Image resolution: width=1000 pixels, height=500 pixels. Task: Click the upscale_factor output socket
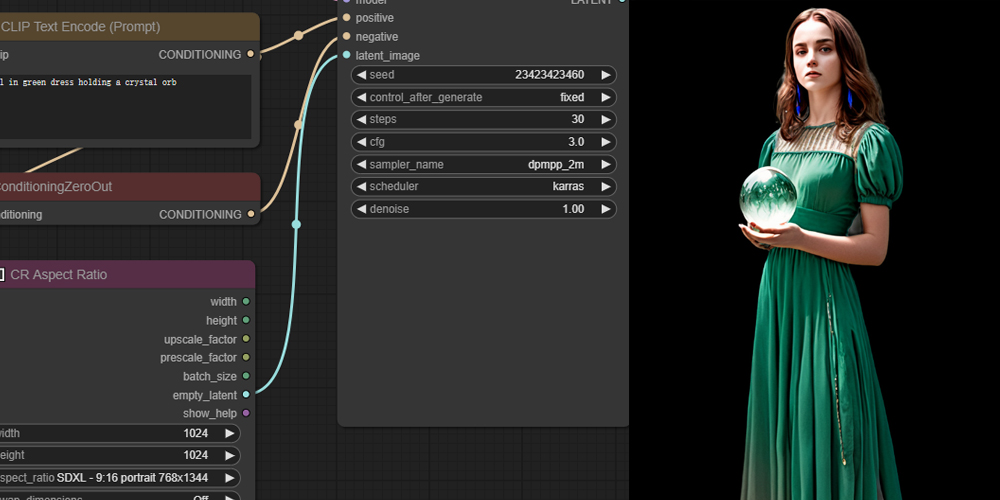tap(246, 339)
